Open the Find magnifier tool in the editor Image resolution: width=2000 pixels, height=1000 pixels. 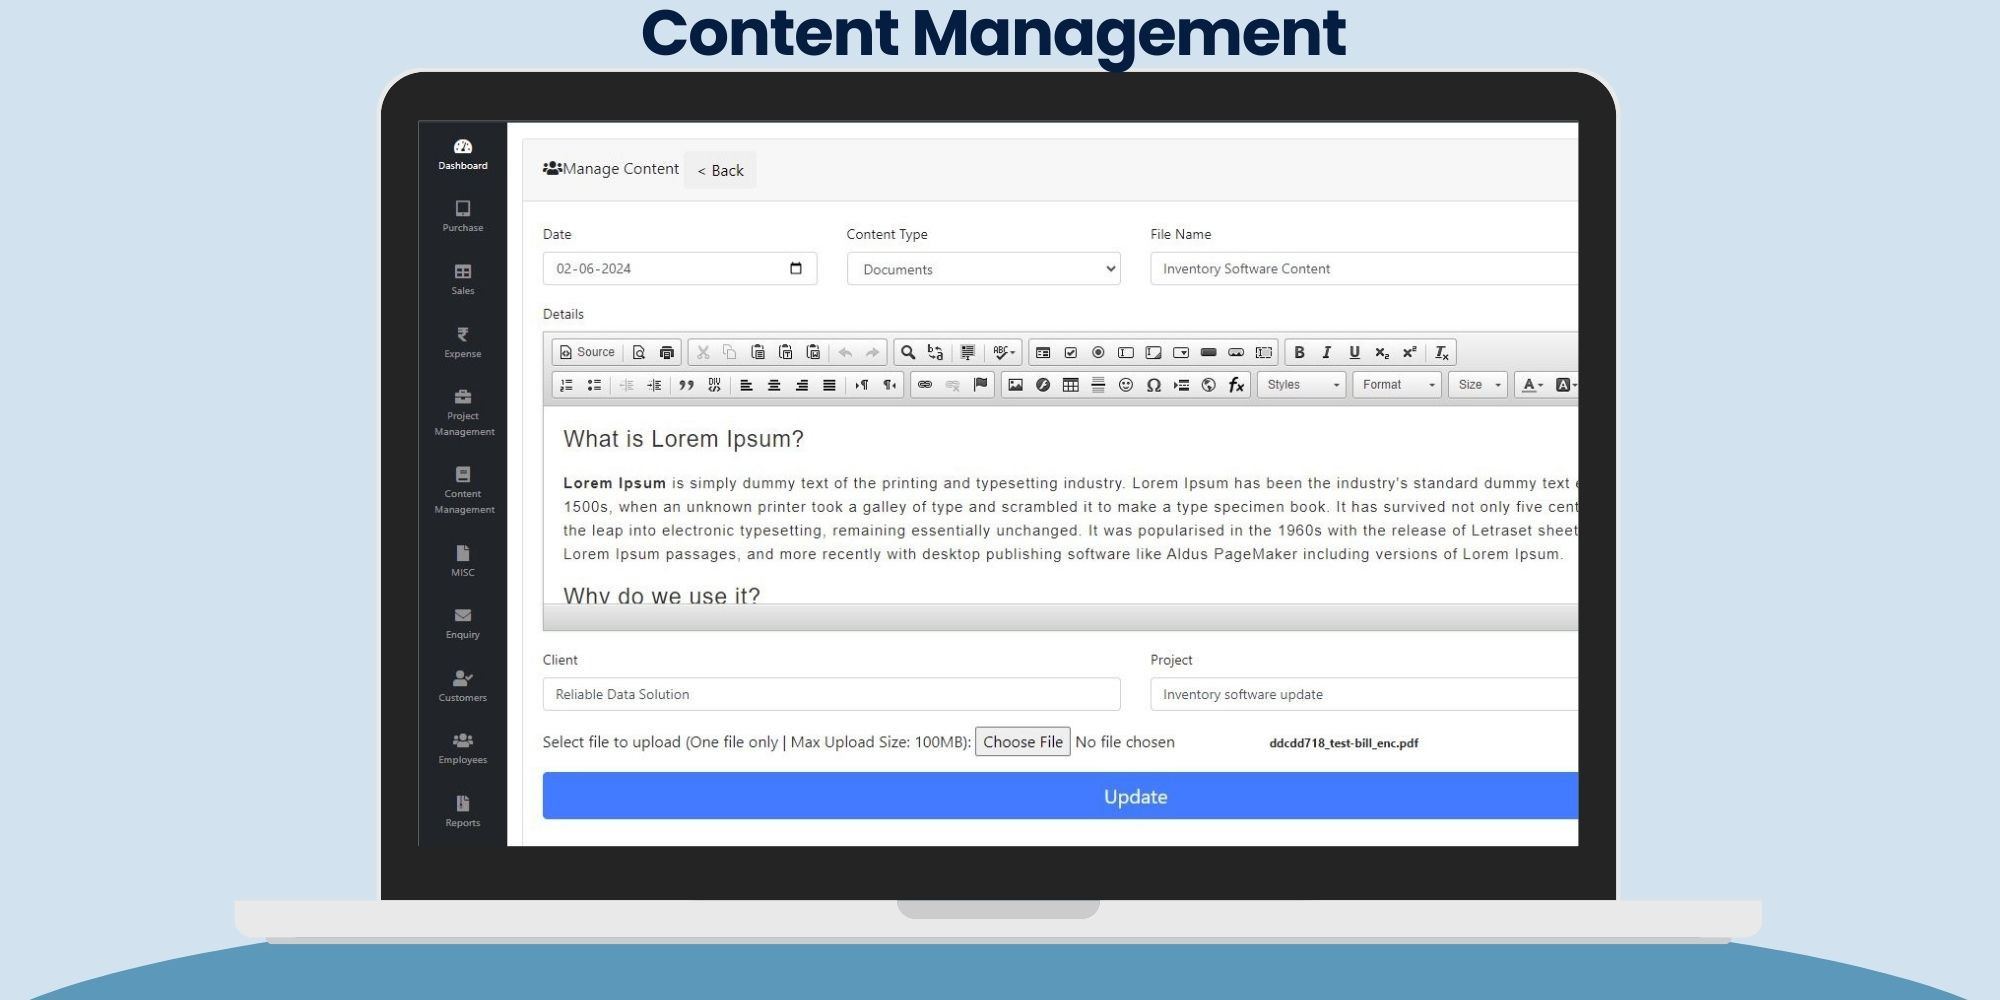pos(907,352)
